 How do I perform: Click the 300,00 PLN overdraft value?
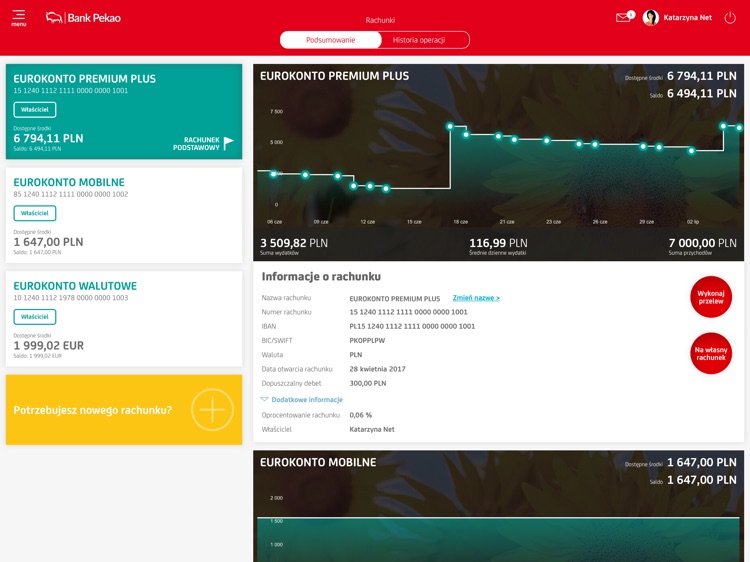point(367,383)
